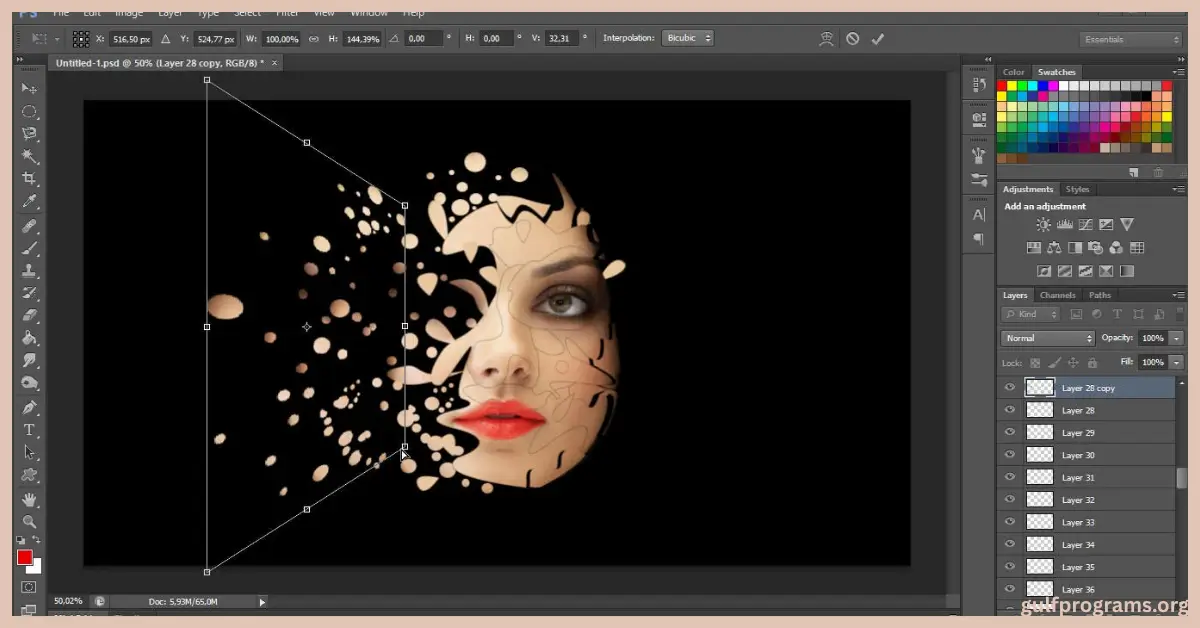Select the Horizontal Type tool
Screen dimensions: 1200x628
[30, 430]
